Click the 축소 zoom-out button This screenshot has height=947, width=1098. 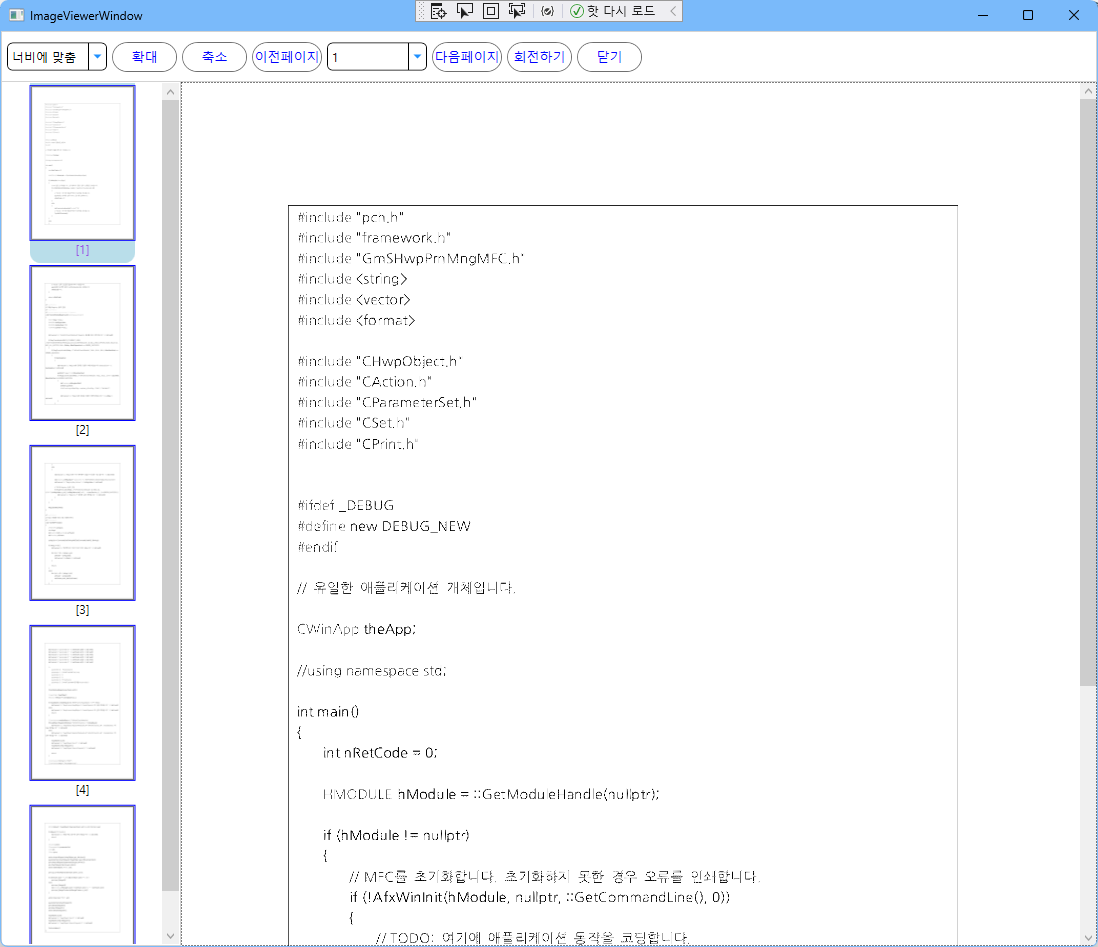pos(214,57)
